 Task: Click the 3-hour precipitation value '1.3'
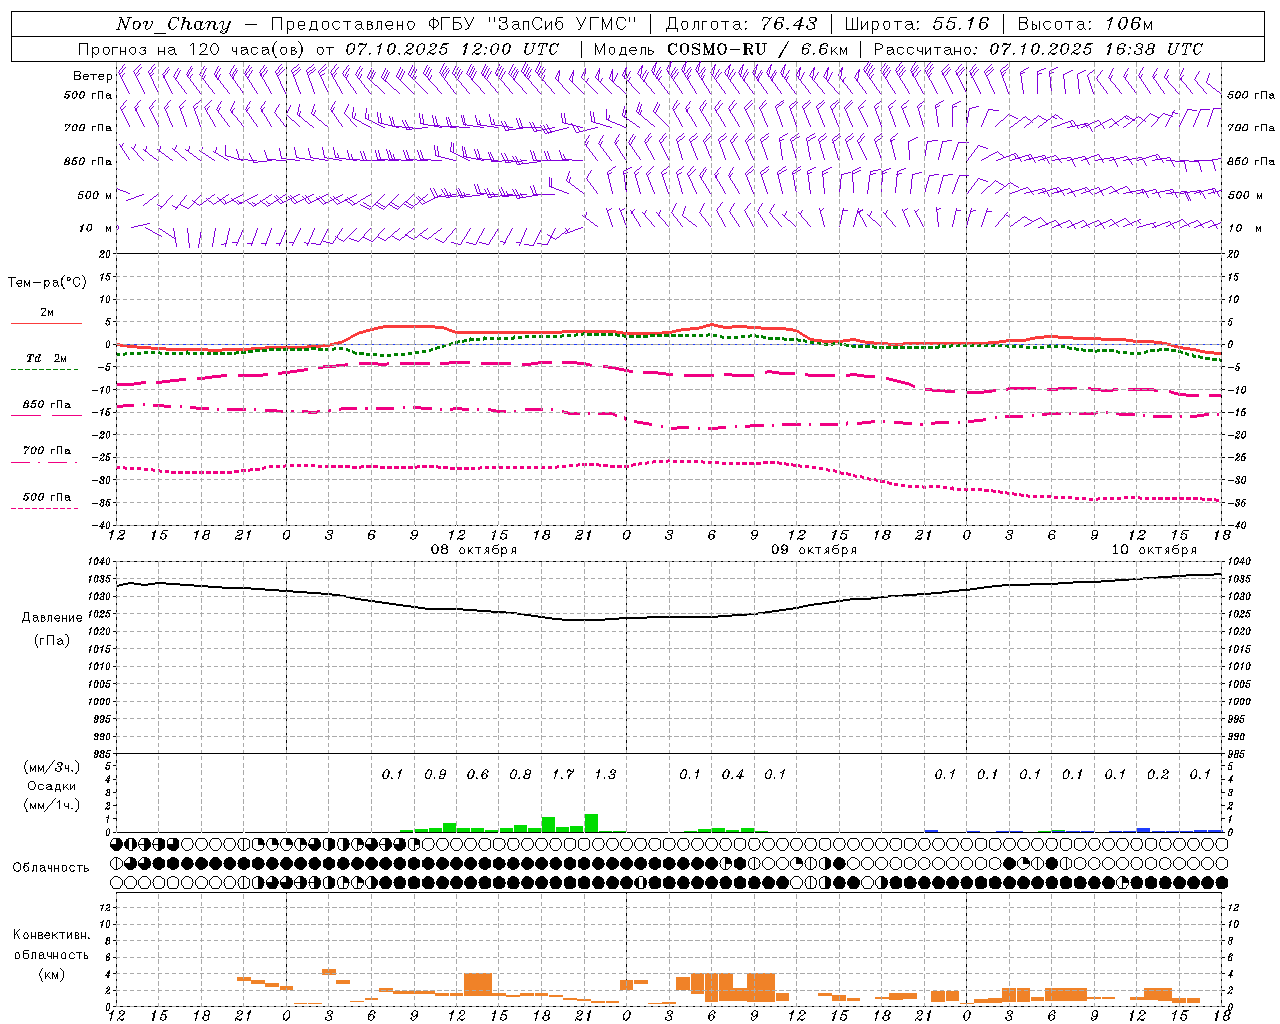click(x=605, y=775)
